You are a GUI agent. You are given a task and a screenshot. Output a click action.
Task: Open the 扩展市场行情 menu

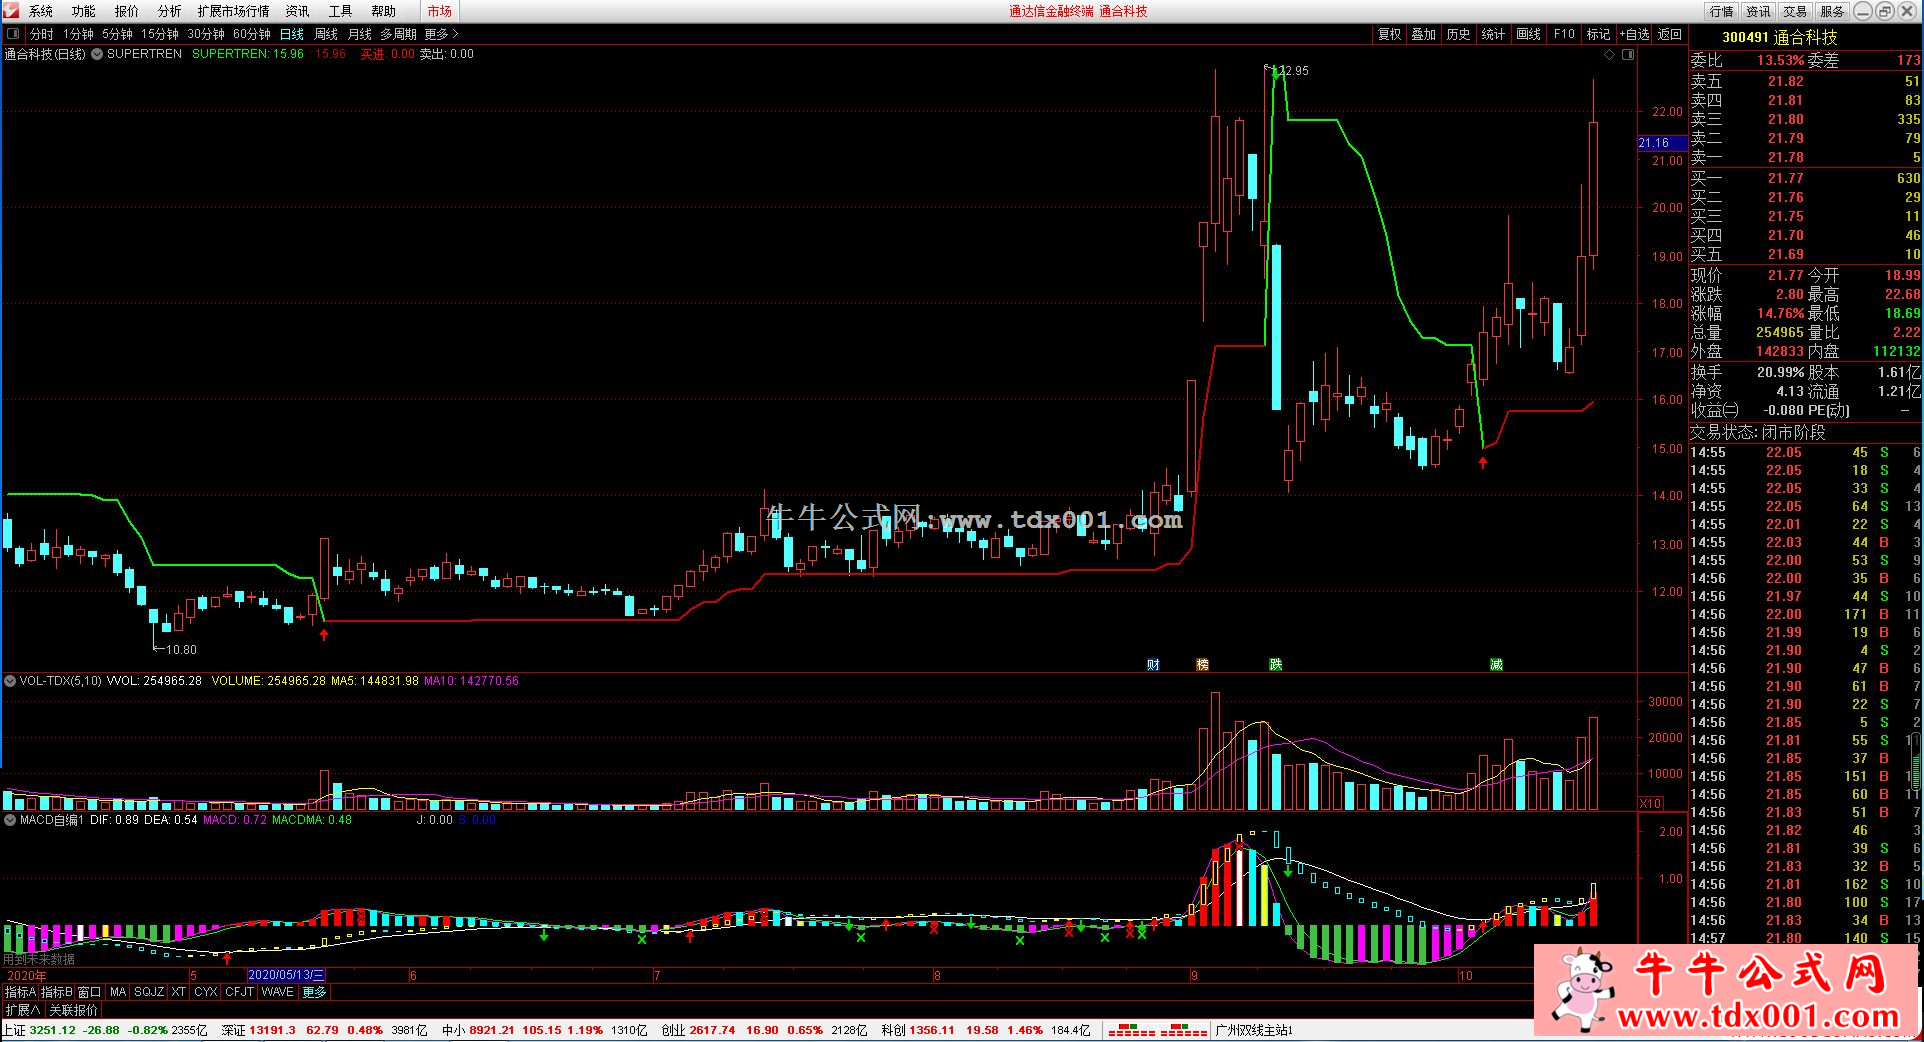[233, 11]
